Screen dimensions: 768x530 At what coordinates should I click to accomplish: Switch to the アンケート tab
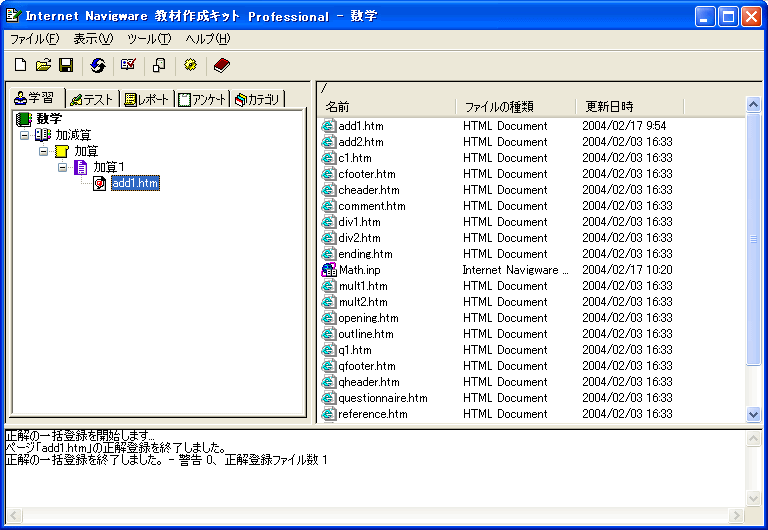tap(203, 99)
